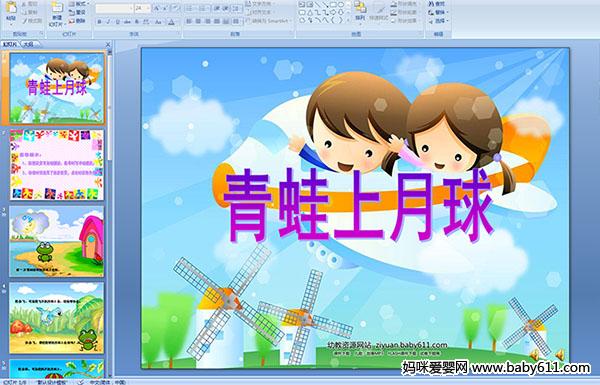Close the slide thumbnail pane
The width and height of the screenshot is (600, 385).
(x=108, y=44)
